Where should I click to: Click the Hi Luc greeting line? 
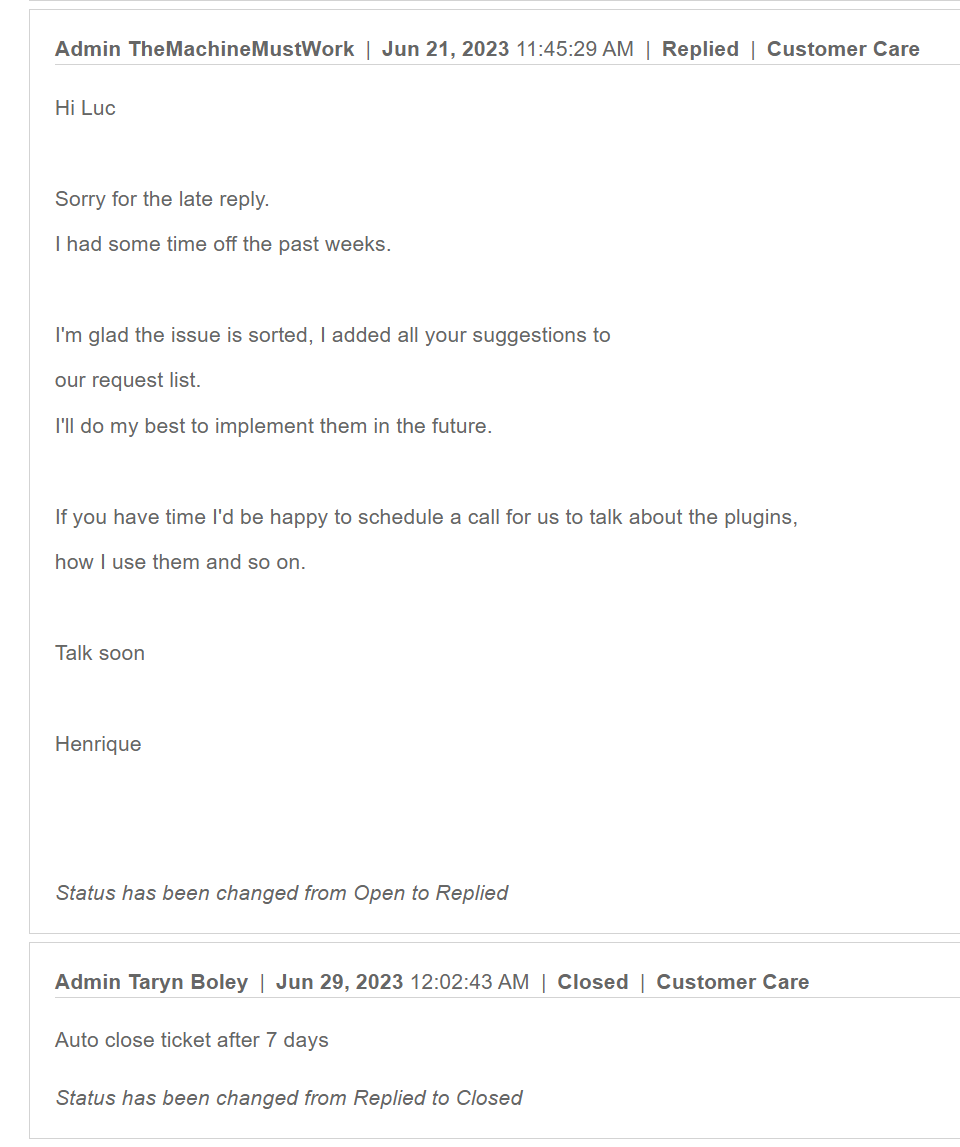(x=85, y=108)
